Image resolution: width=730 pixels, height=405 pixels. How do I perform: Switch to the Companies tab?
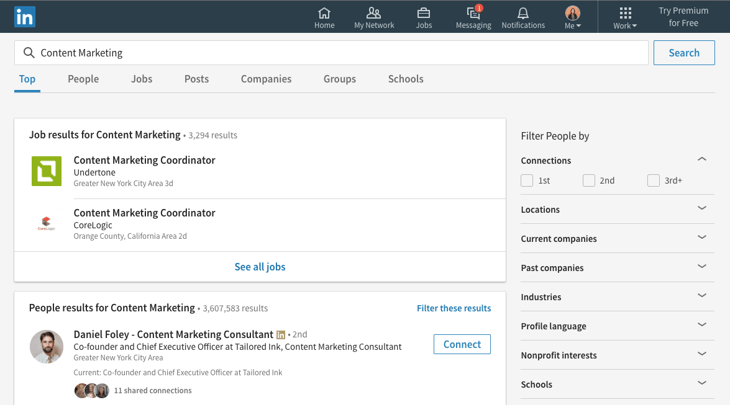pos(266,79)
